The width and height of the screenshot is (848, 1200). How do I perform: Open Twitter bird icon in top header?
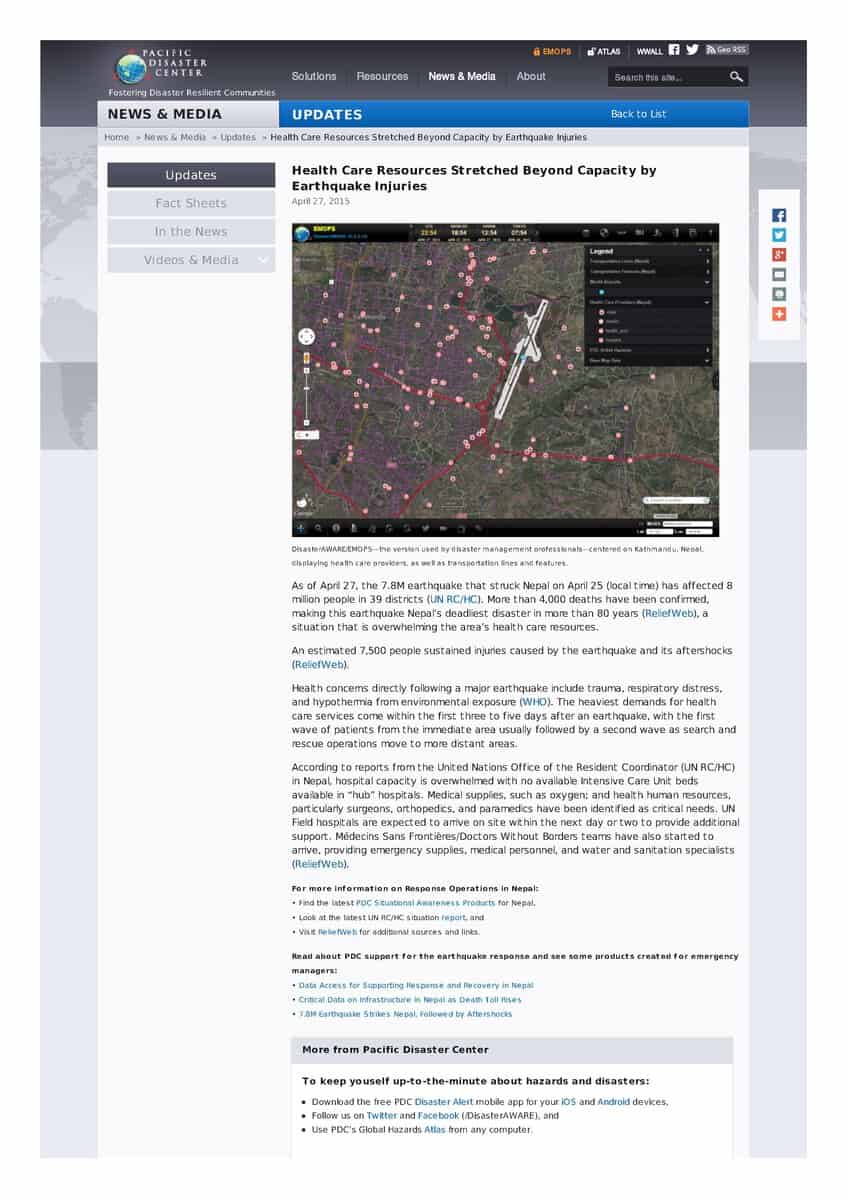tap(692, 50)
